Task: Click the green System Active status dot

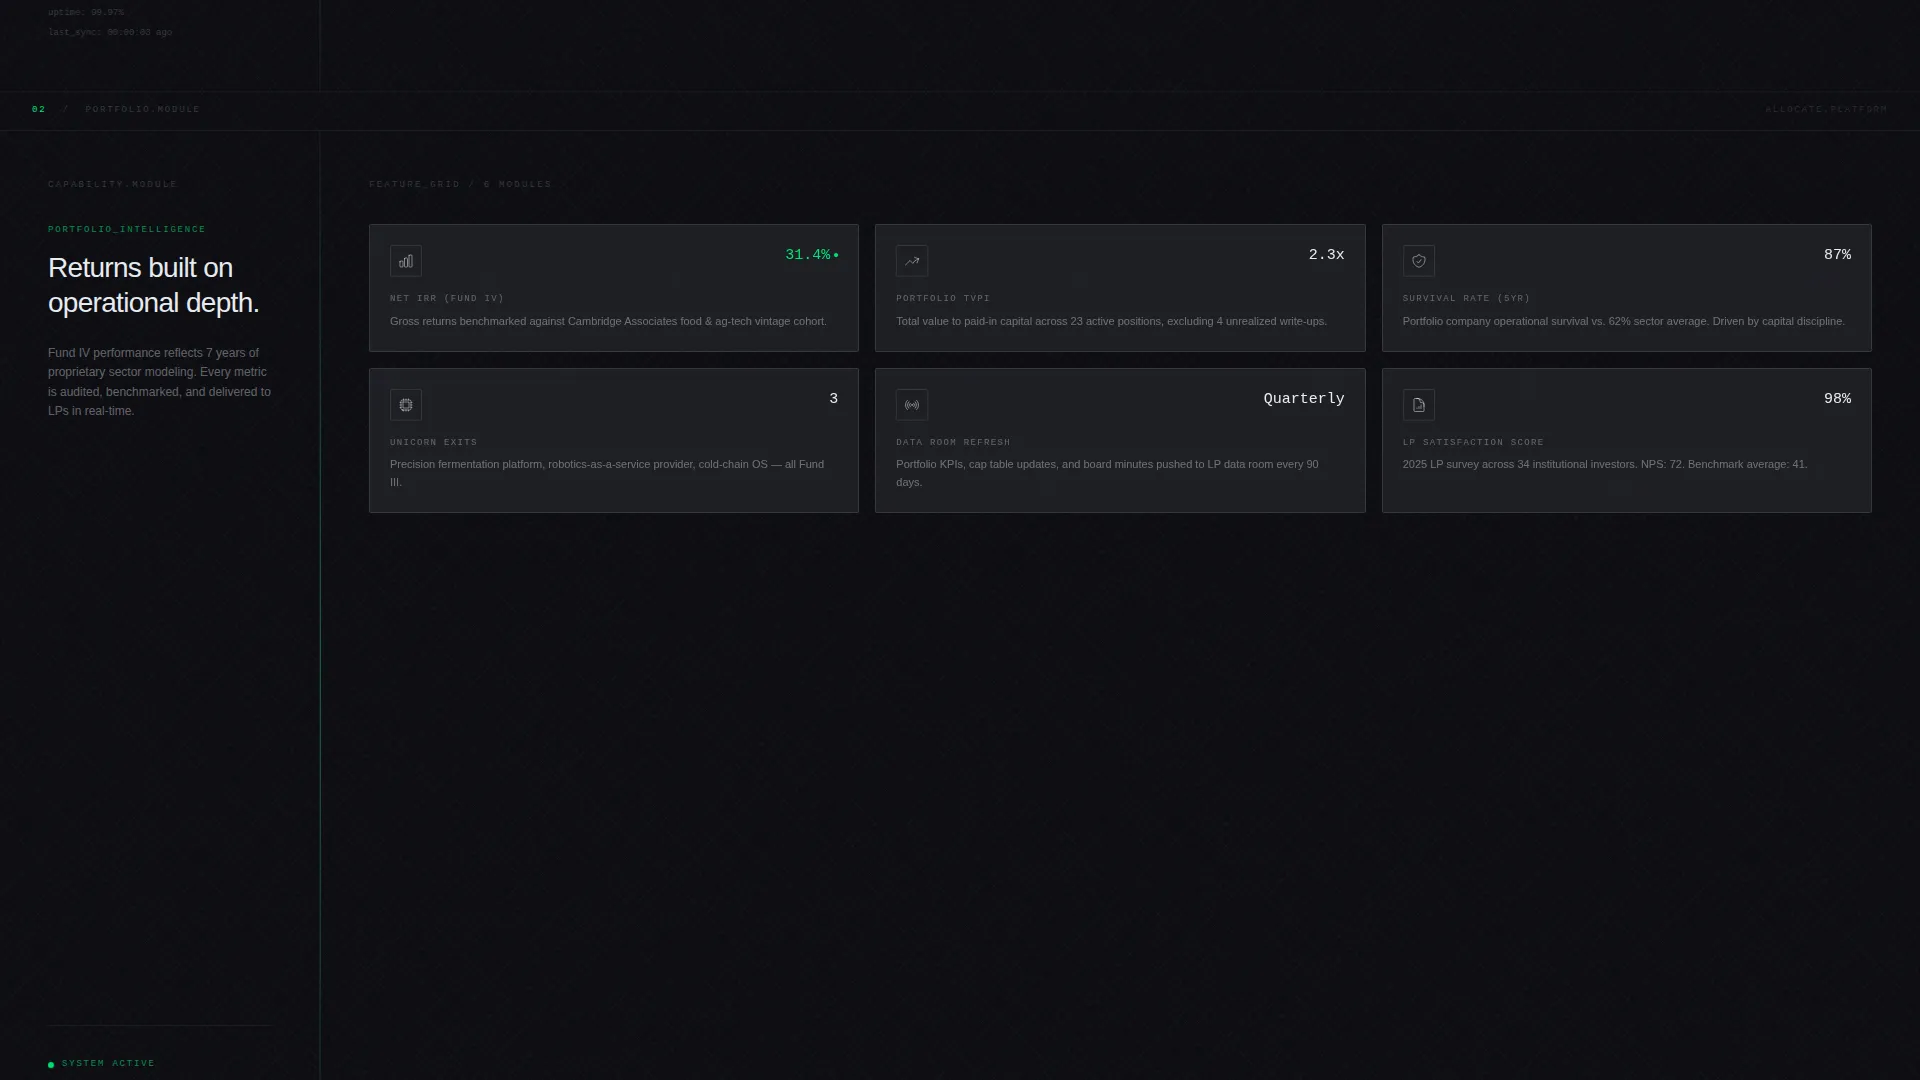Action: coord(51,1064)
